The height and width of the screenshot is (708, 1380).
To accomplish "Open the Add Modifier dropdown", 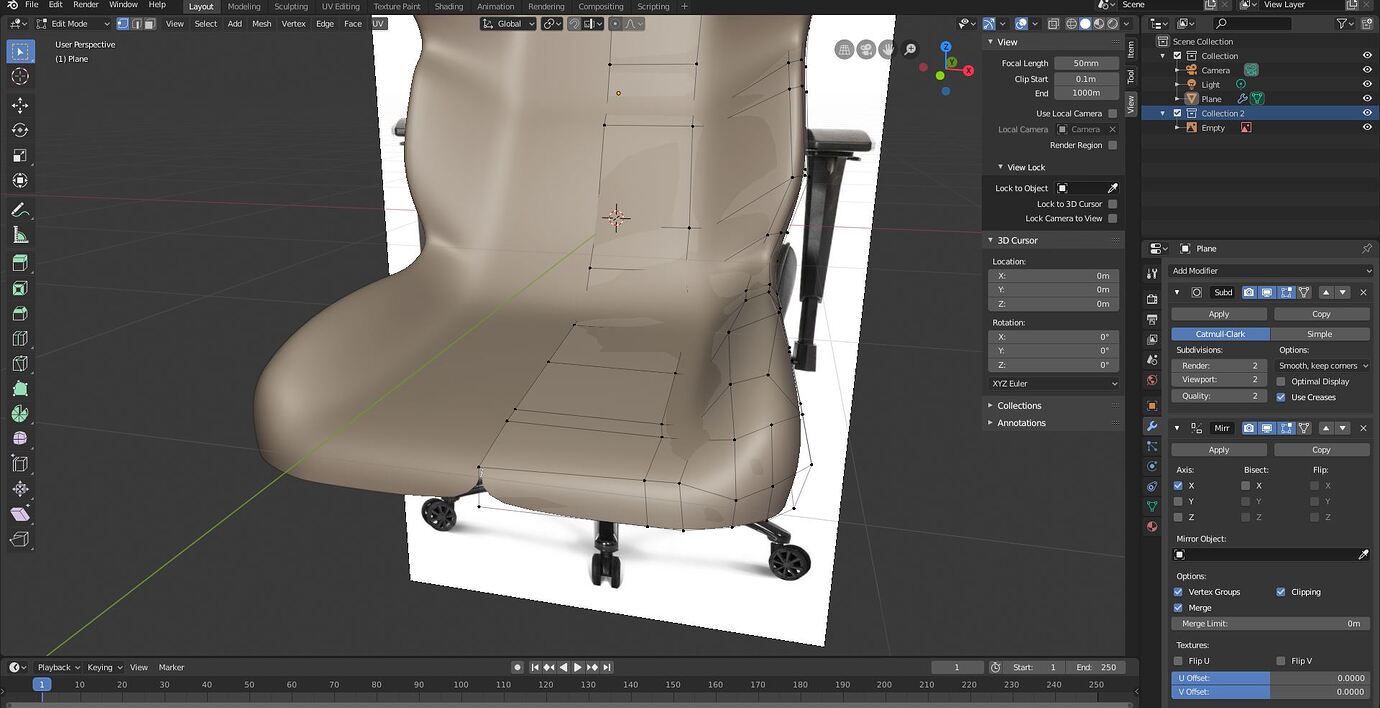I will [x=1271, y=271].
